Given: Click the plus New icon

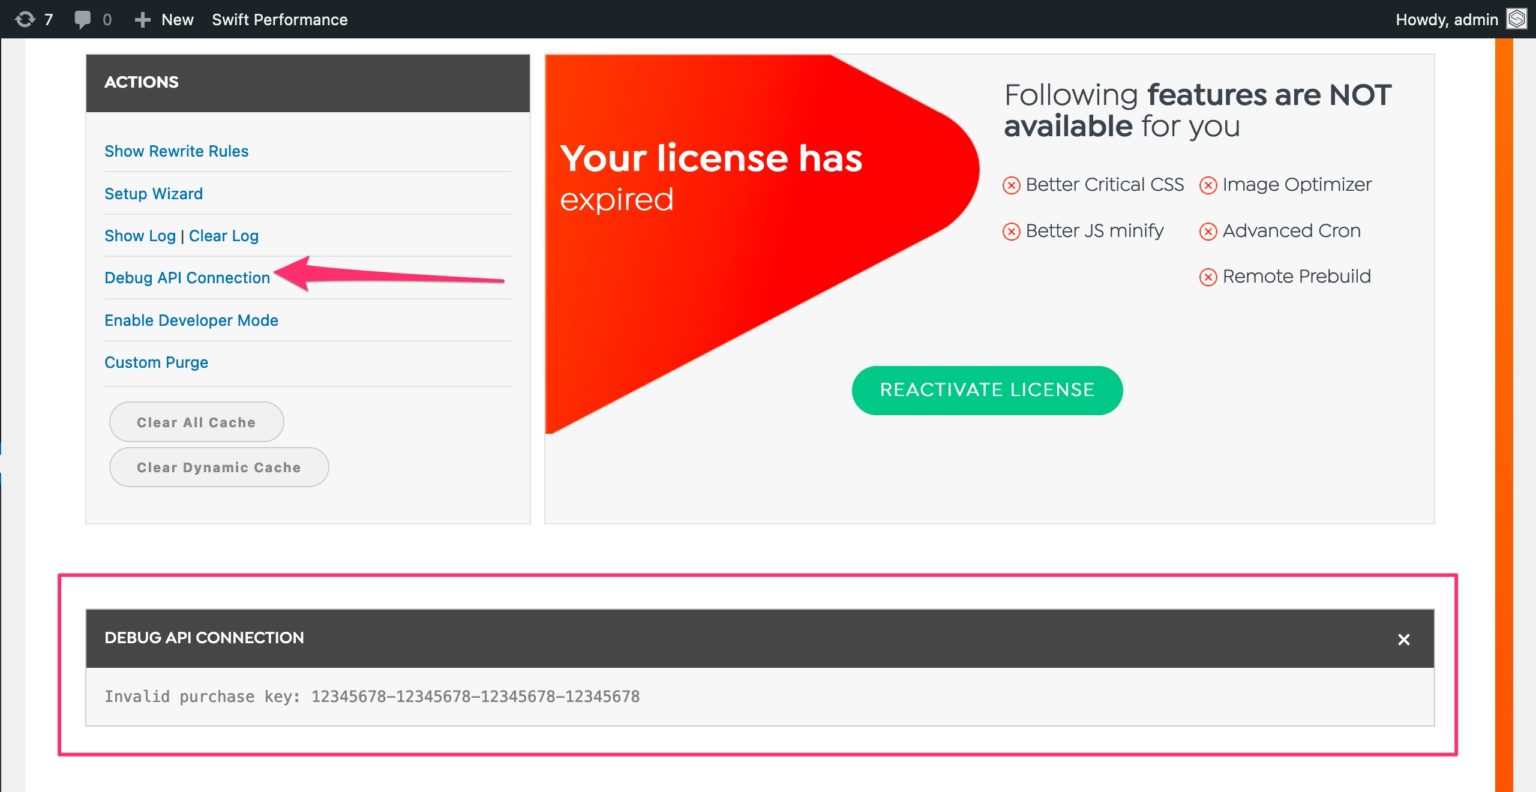Looking at the screenshot, I should click(x=143, y=19).
